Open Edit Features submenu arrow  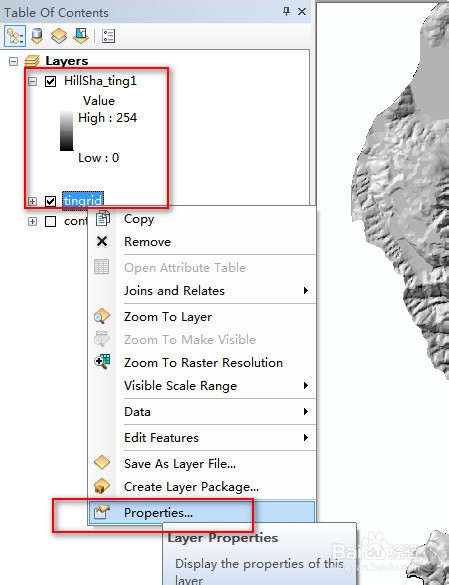click(306, 437)
